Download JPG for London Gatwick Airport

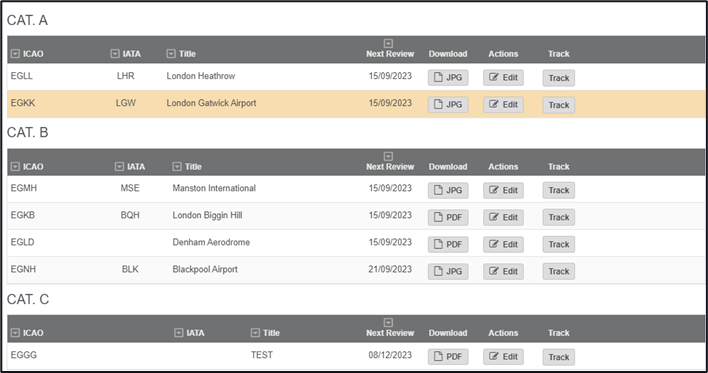click(448, 105)
